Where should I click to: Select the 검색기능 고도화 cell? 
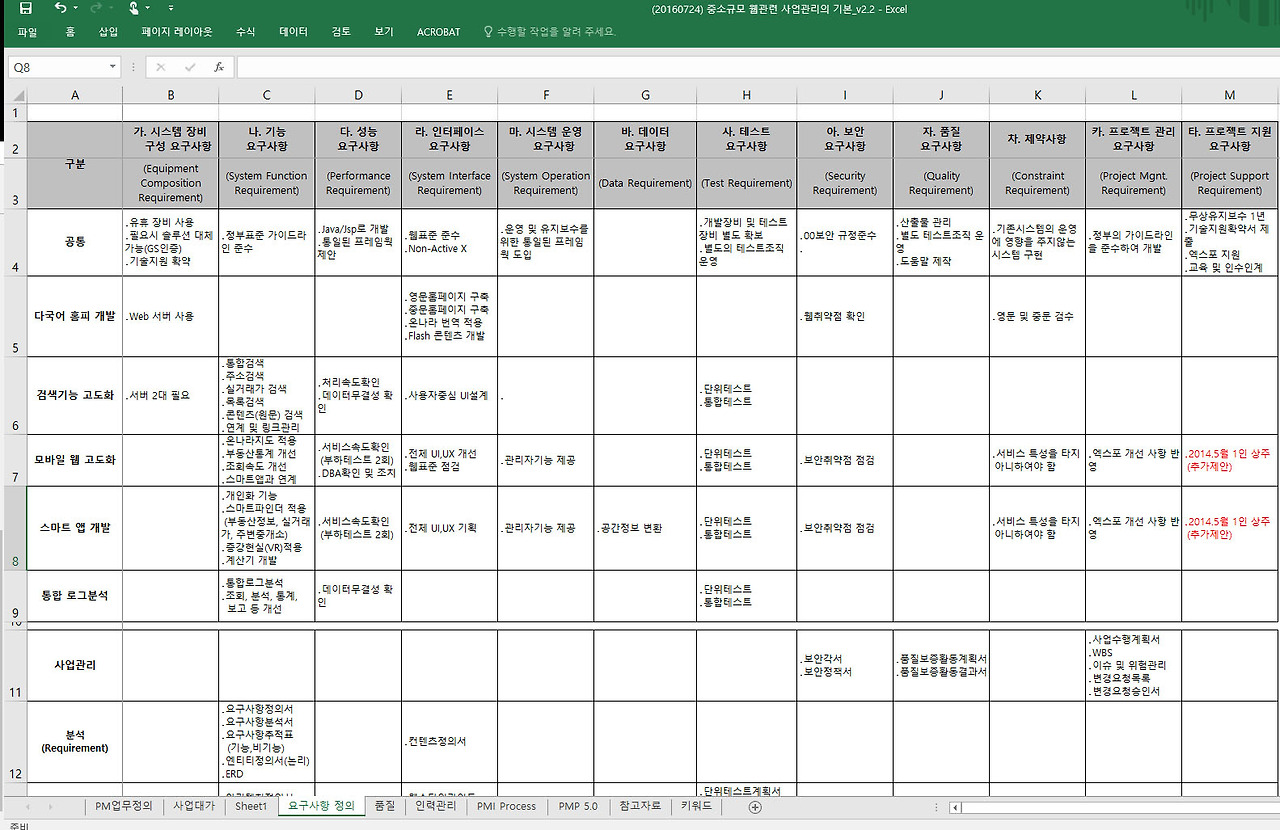coord(75,395)
